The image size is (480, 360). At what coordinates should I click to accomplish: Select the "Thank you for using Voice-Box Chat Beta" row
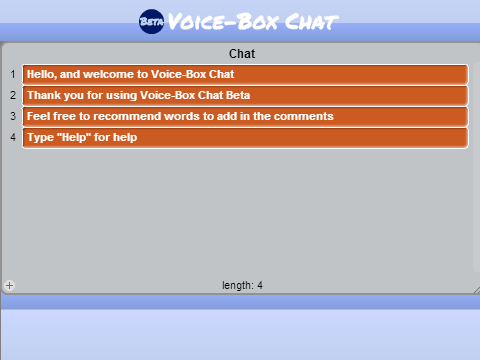click(245, 95)
